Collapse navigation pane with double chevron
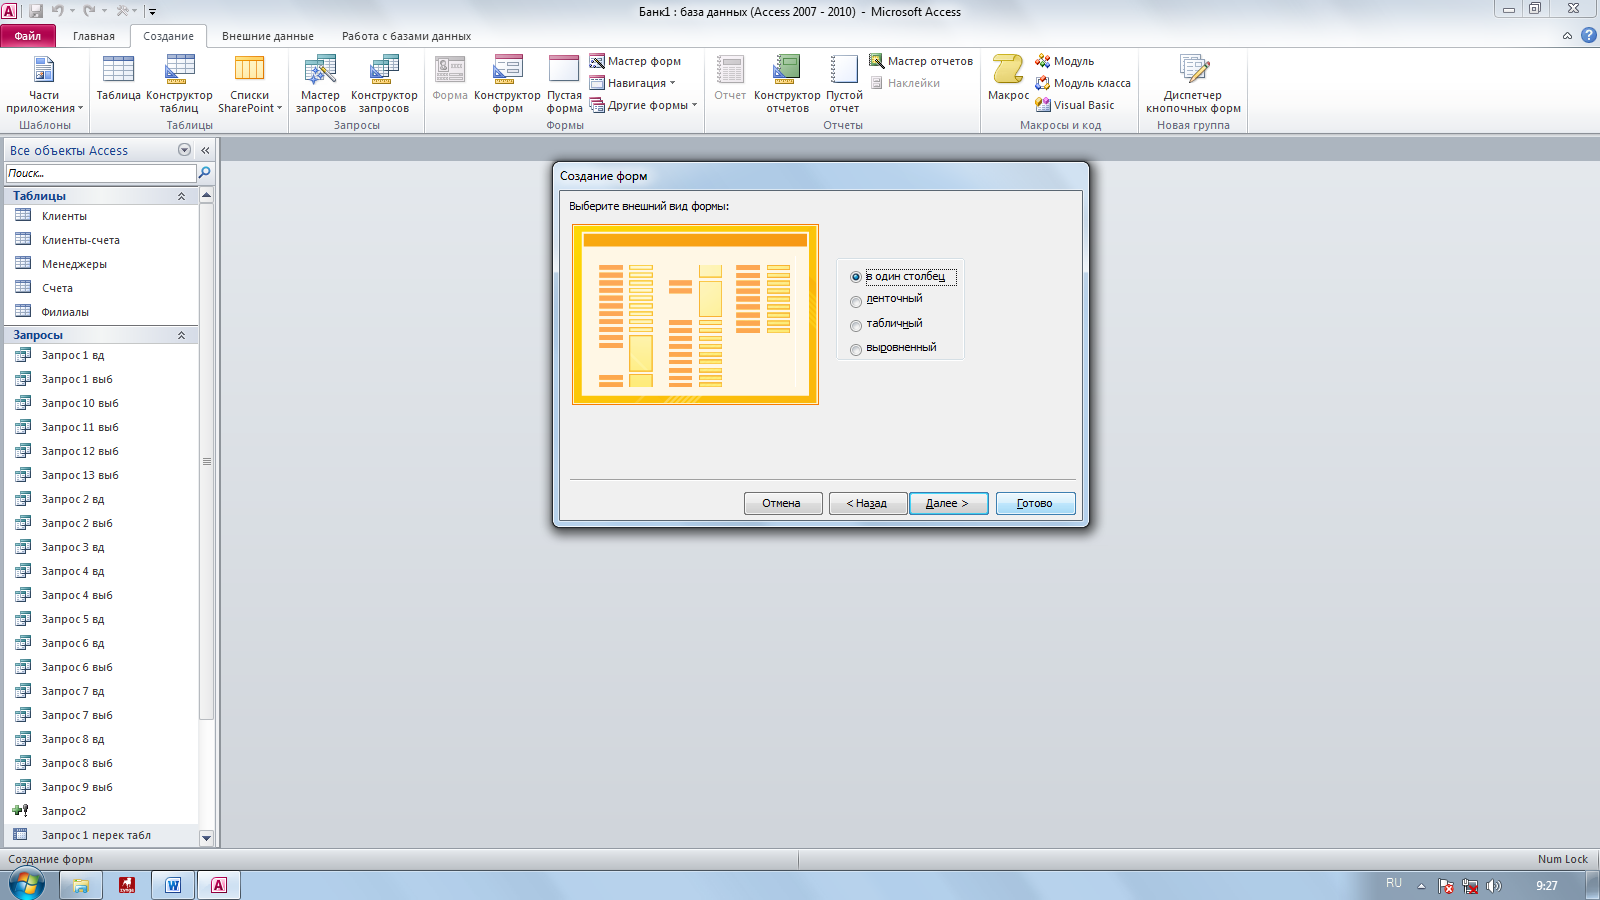The width and height of the screenshot is (1600, 900). 205,150
